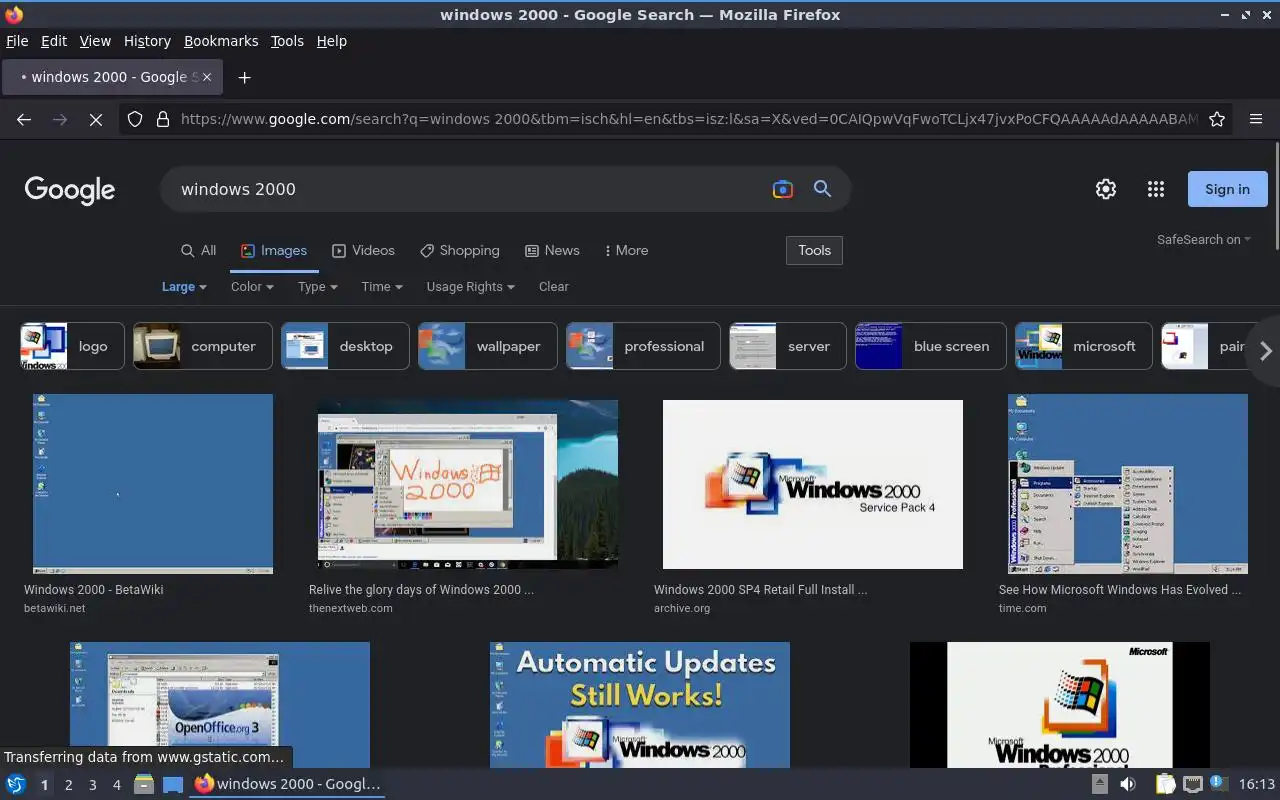The width and height of the screenshot is (1280, 800).
Task: Open Windows 2000 BetaWiki desktop thumbnail
Action: coord(153,484)
